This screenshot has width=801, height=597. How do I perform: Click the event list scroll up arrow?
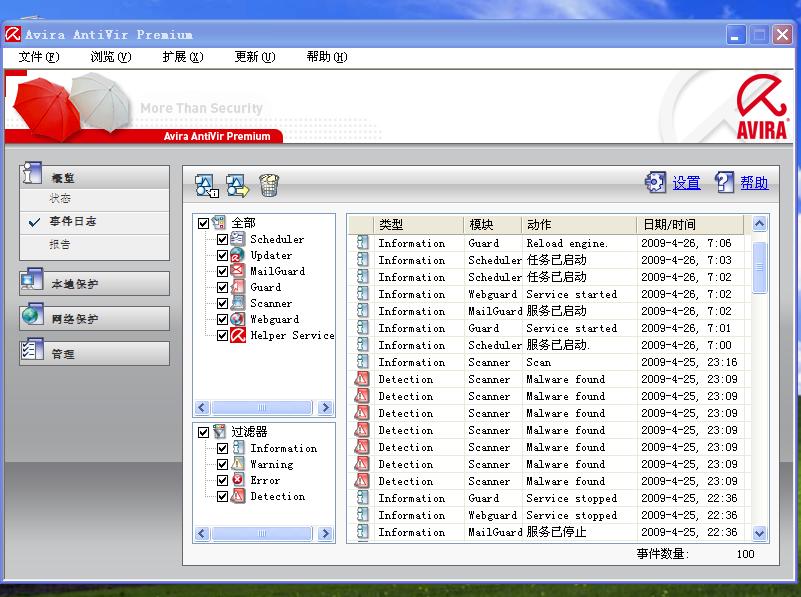pyautogui.click(x=760, y=224)
